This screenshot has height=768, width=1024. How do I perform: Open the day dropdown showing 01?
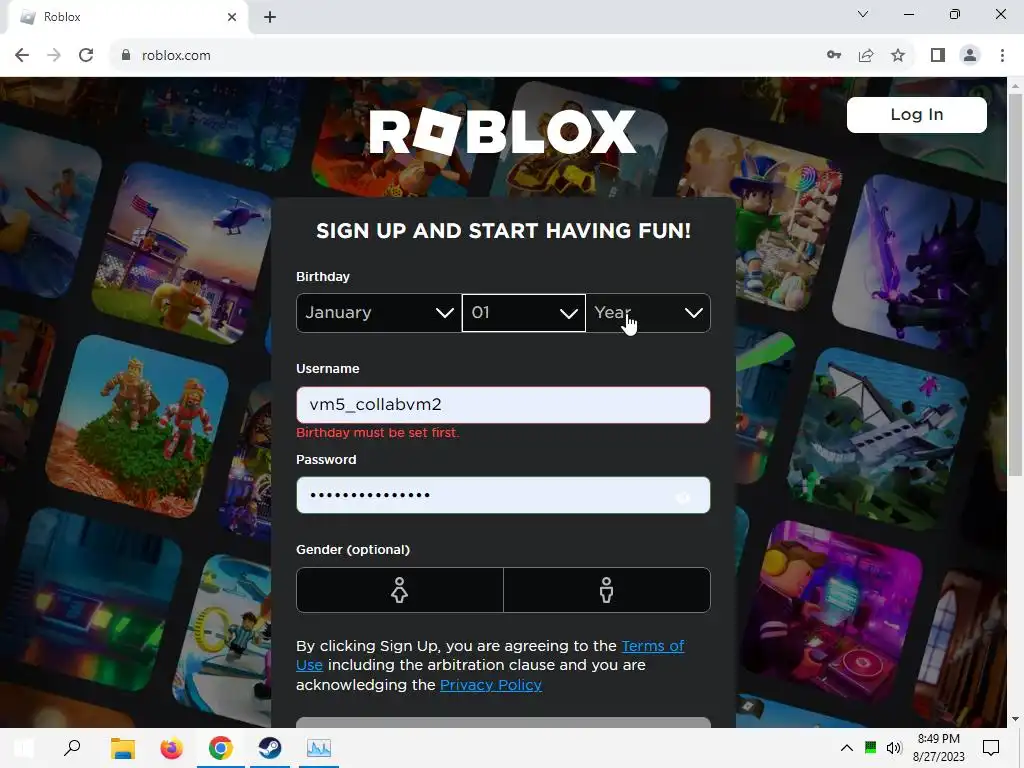524,313
